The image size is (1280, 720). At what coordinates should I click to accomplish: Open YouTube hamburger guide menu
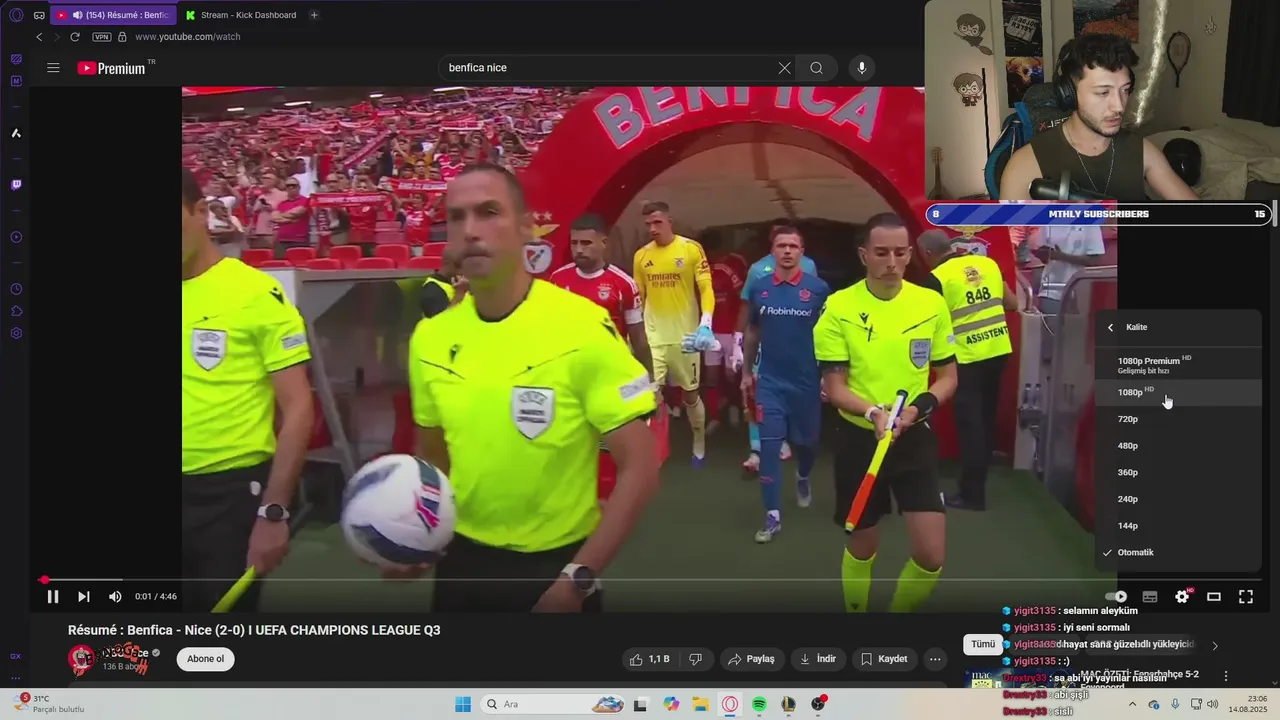pos(53,68)
